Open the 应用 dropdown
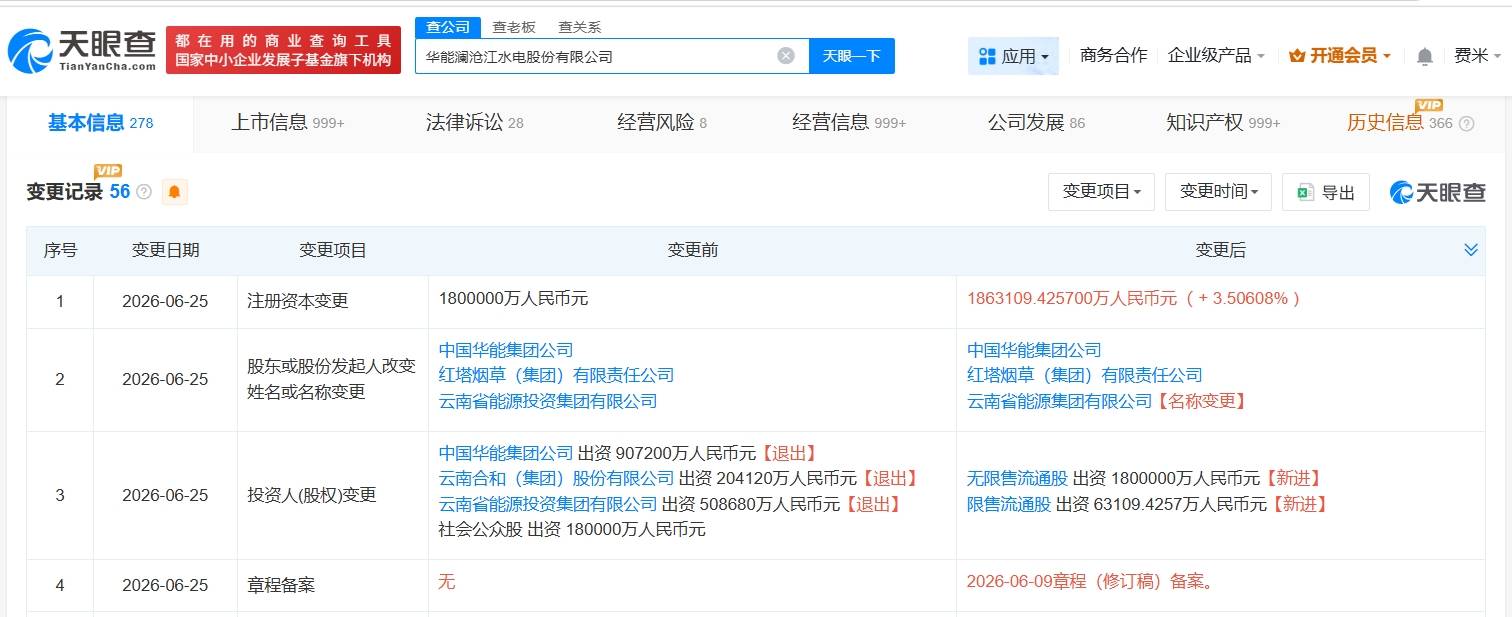Viewport: 1512px width, 617px height. [1013, 56]
